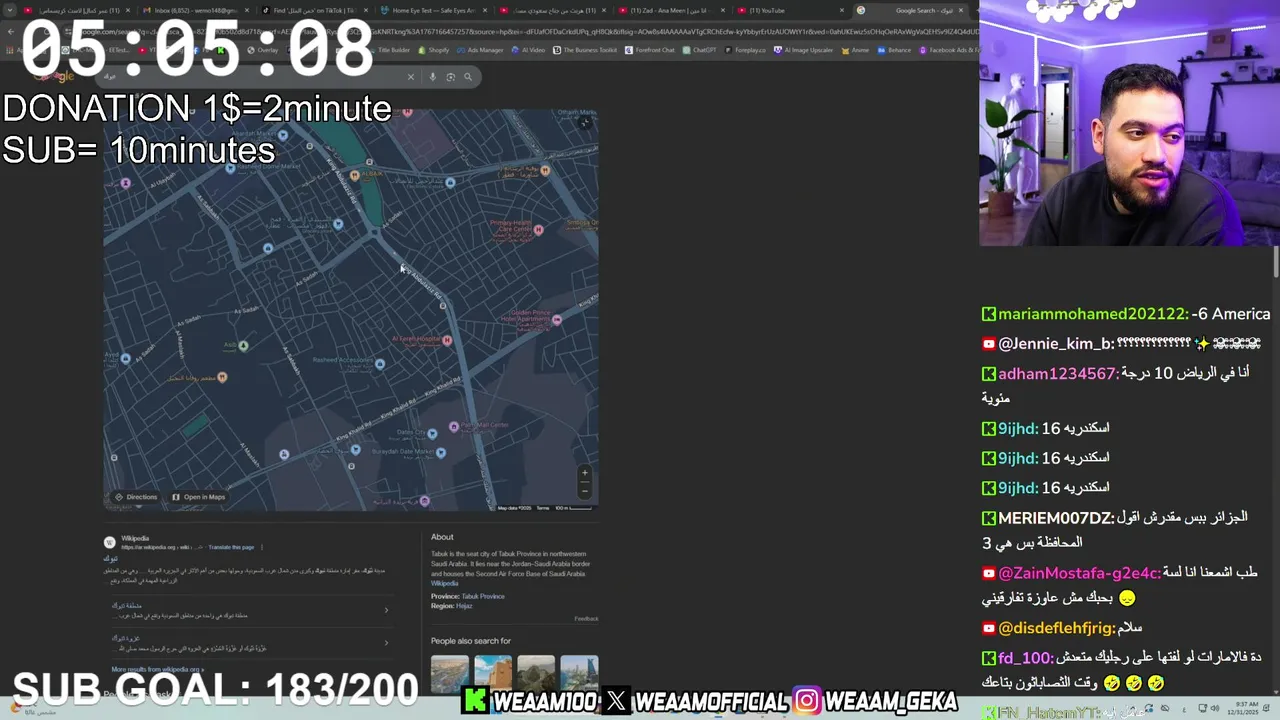Open first People also search for thumbnail

(449, 674)
